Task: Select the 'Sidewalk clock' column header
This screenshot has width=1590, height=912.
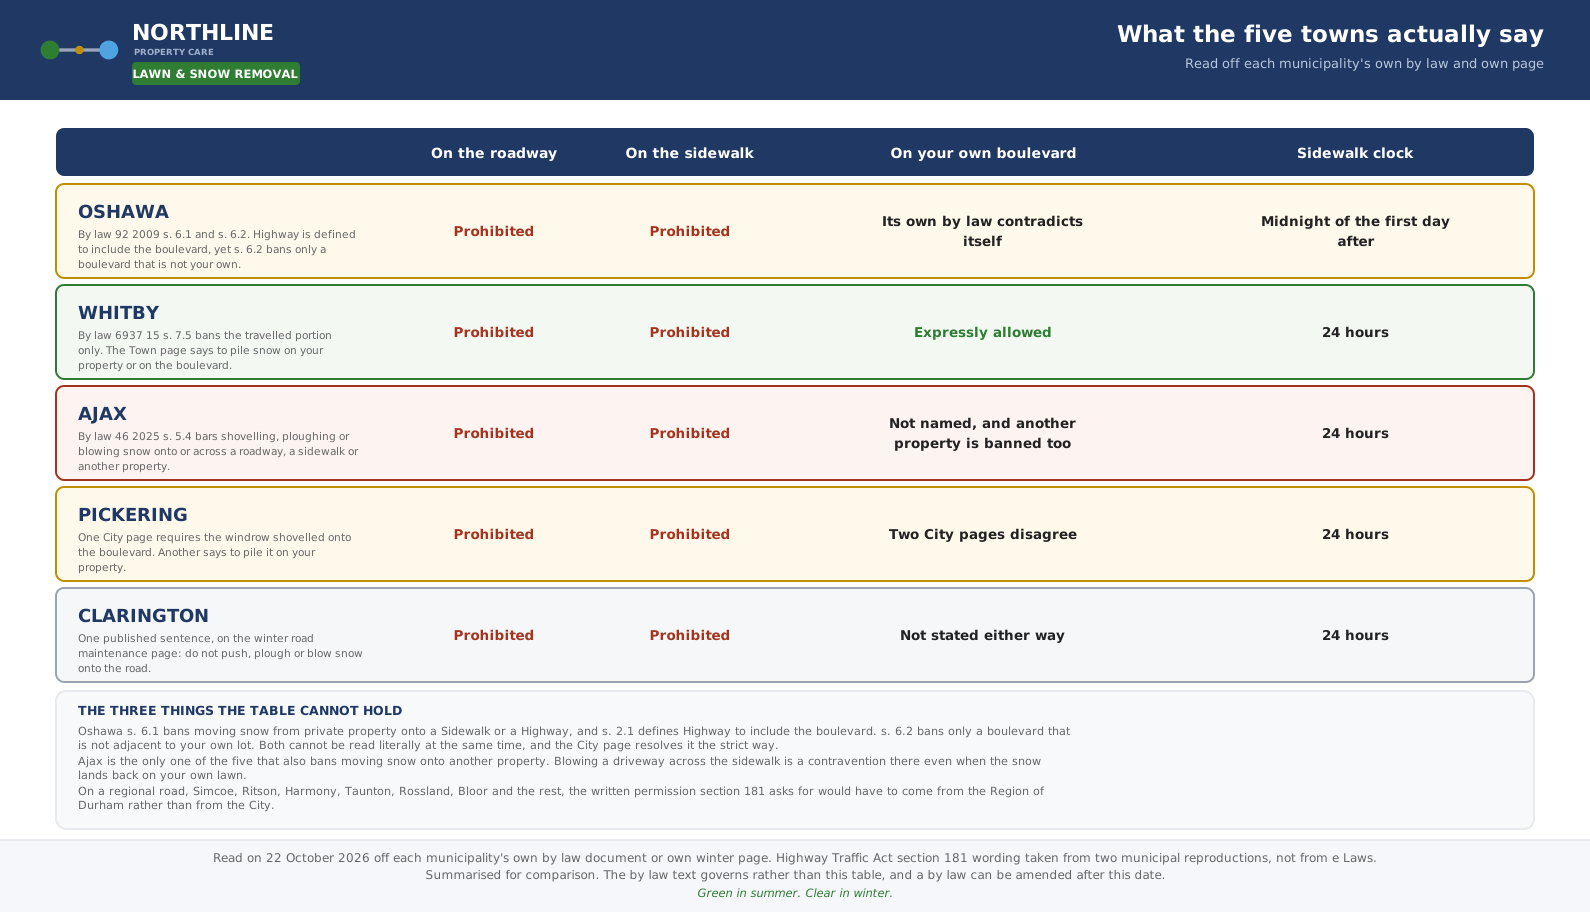Action: [x=1355, y=153]
